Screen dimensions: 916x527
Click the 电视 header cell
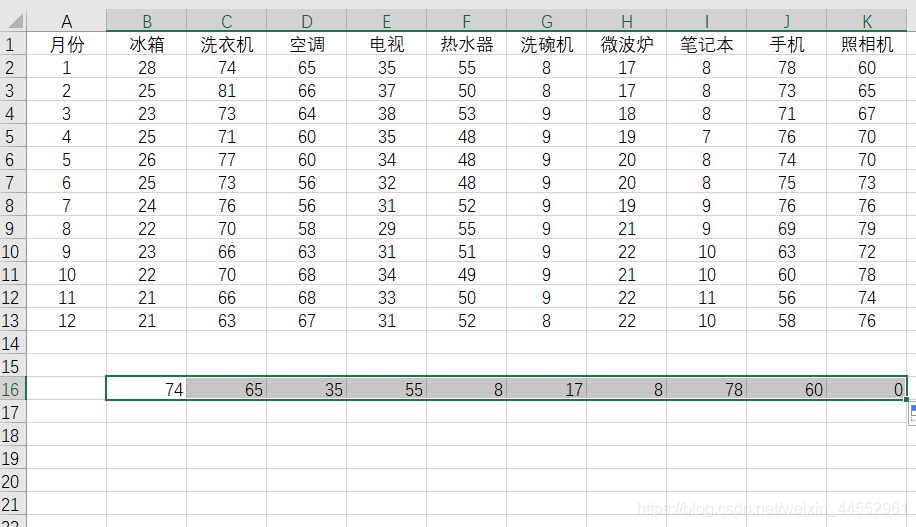coord(387,44)
